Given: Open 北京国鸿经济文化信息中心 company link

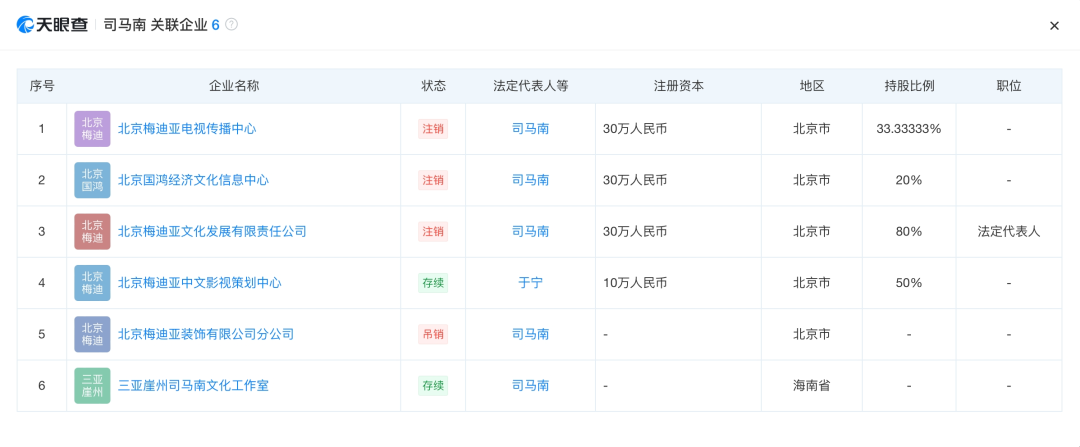Looking at the screenshot, I should tap(194, 180).
